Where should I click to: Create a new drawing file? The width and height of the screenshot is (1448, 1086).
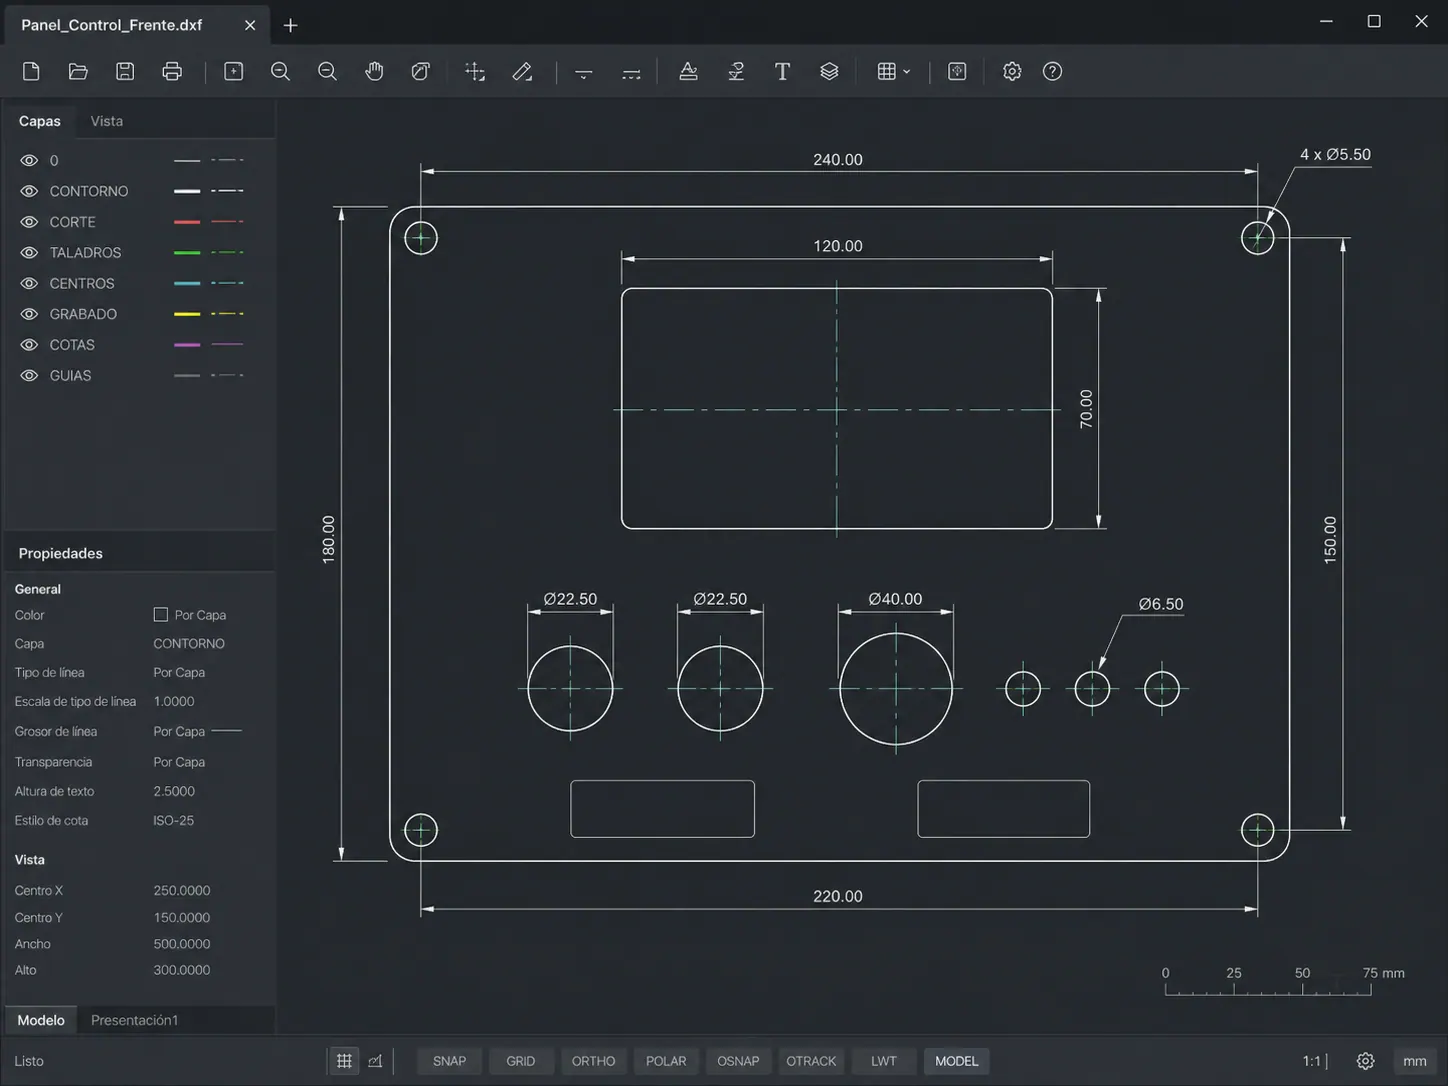[x=31, y=71]
